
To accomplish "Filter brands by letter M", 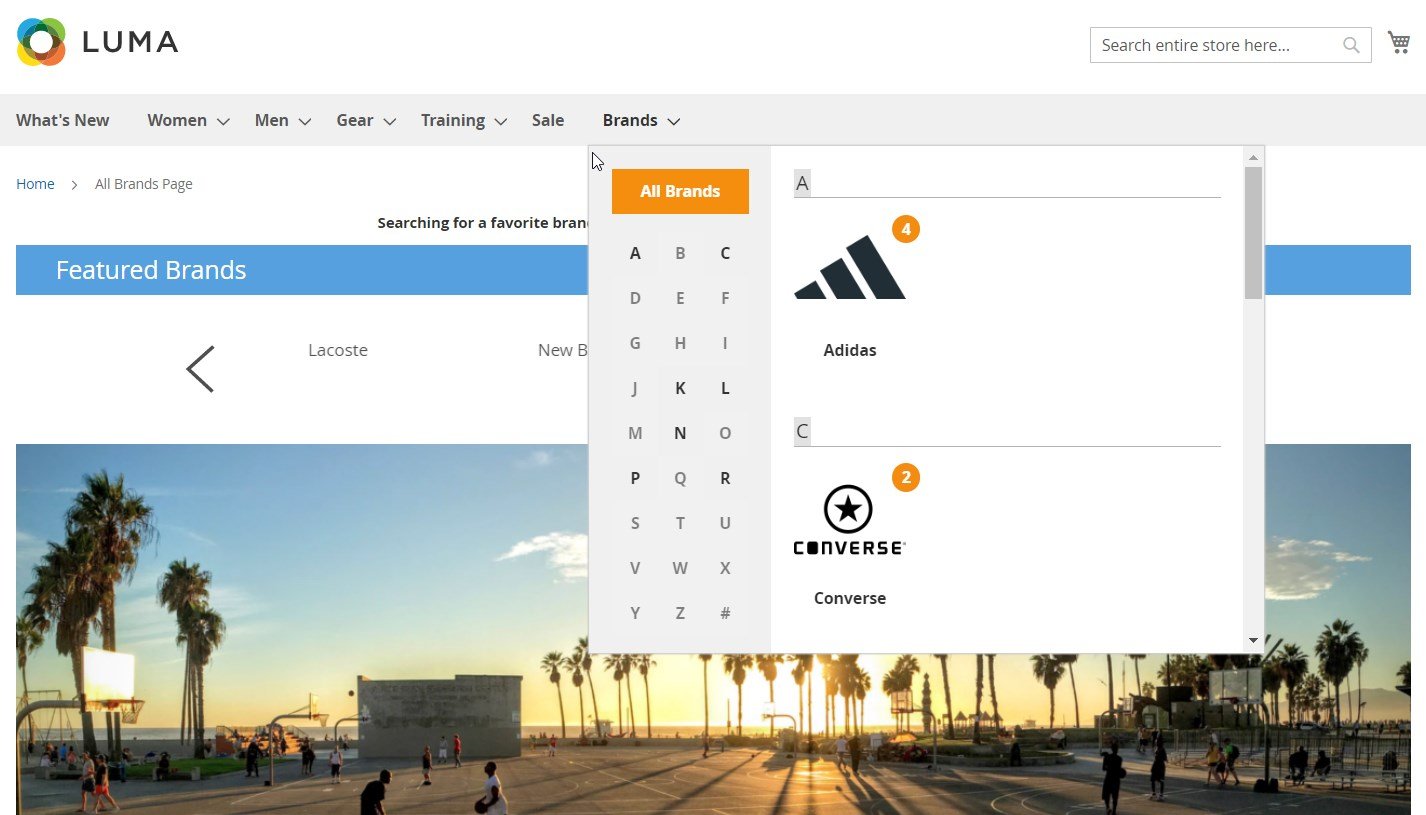I will click(635, 433).
